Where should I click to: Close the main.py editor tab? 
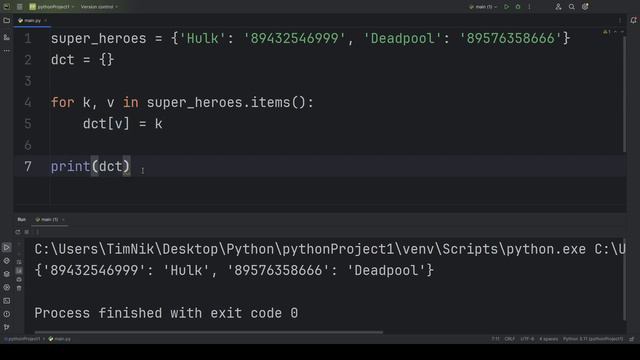pos(46,20)
